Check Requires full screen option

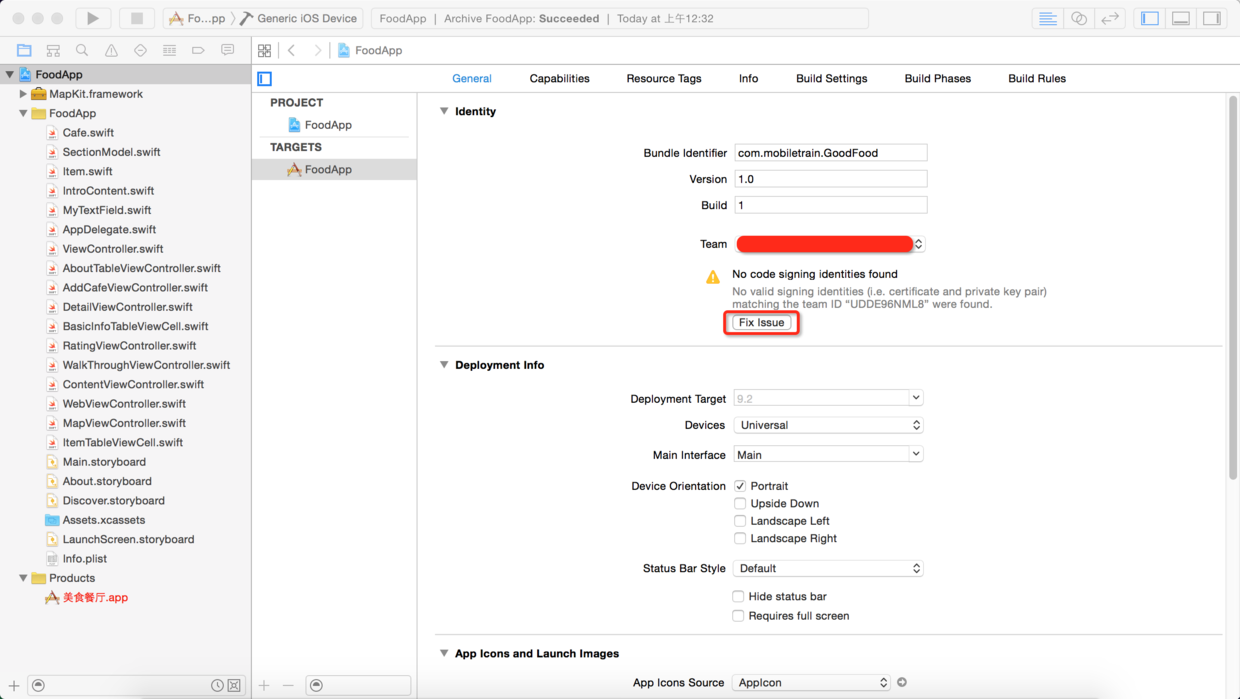pos(738,616)
